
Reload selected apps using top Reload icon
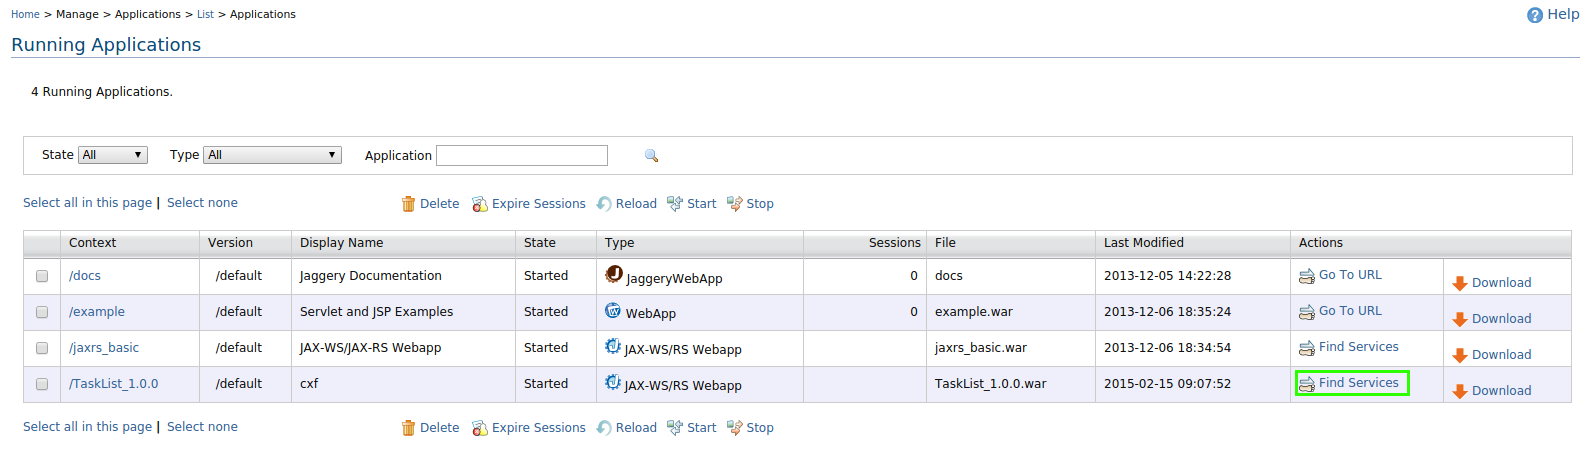coord(604,204)
